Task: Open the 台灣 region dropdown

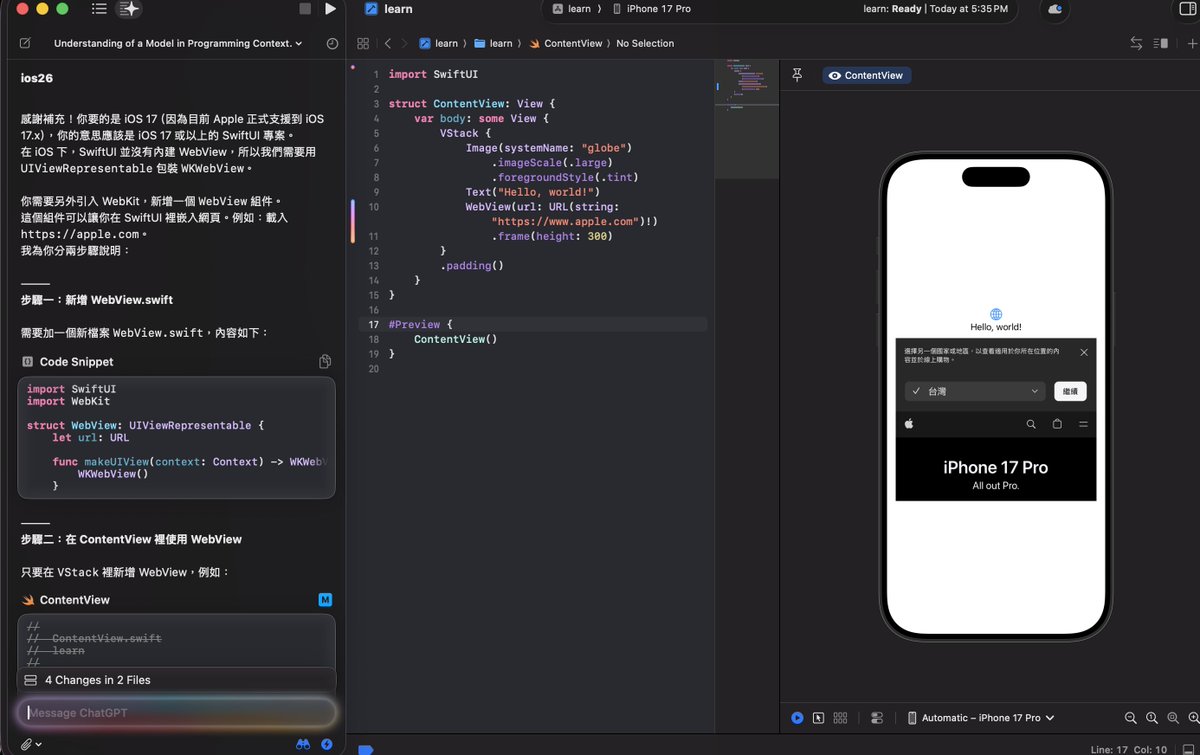Action: [x=975, y=391]
